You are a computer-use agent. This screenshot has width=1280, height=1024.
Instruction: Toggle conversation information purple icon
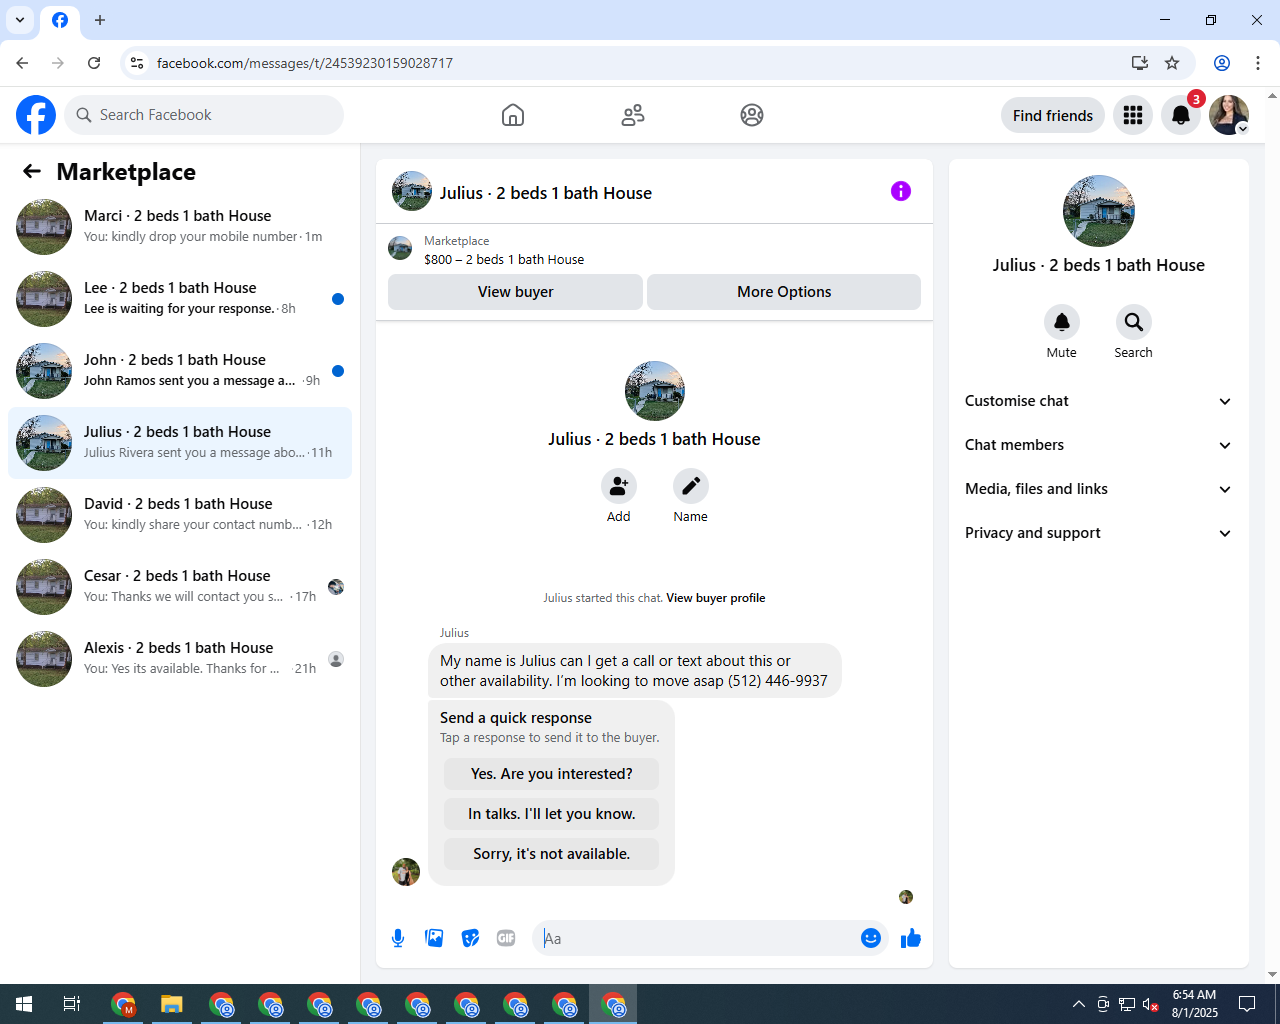coord(901,191)
